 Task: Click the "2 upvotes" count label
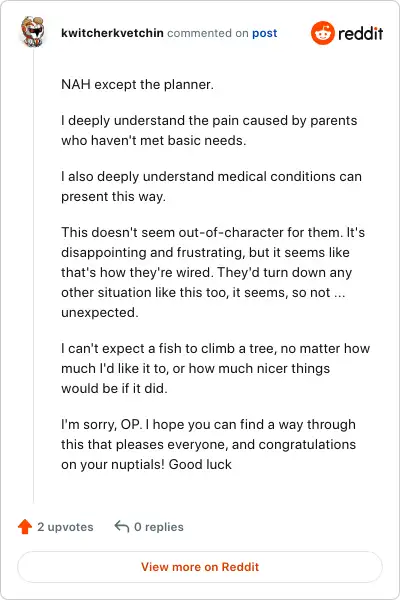coord(65,527)
